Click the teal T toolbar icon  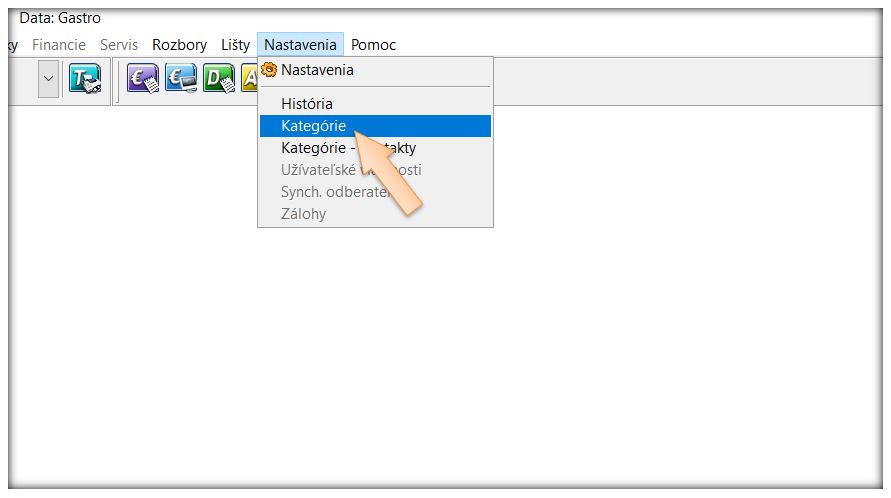click(x=84, y=78)
